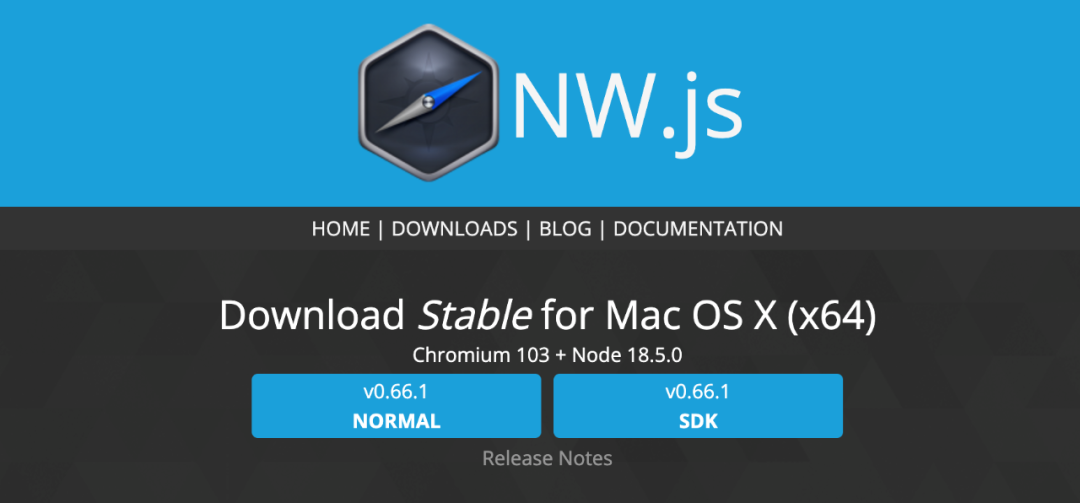
Task: Click the silver pivot at compass center
Action: click(427, 103)
